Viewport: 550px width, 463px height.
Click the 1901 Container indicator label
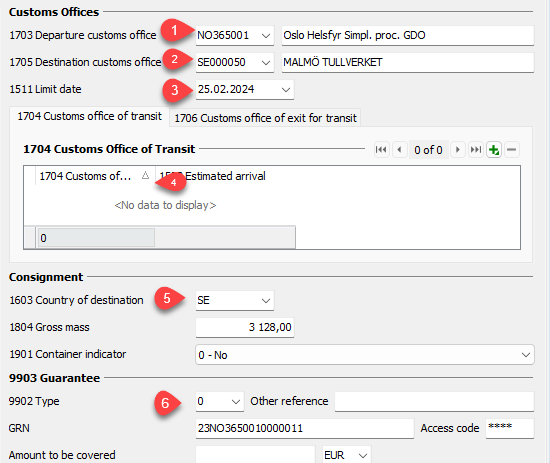click(x=68, y=354)
